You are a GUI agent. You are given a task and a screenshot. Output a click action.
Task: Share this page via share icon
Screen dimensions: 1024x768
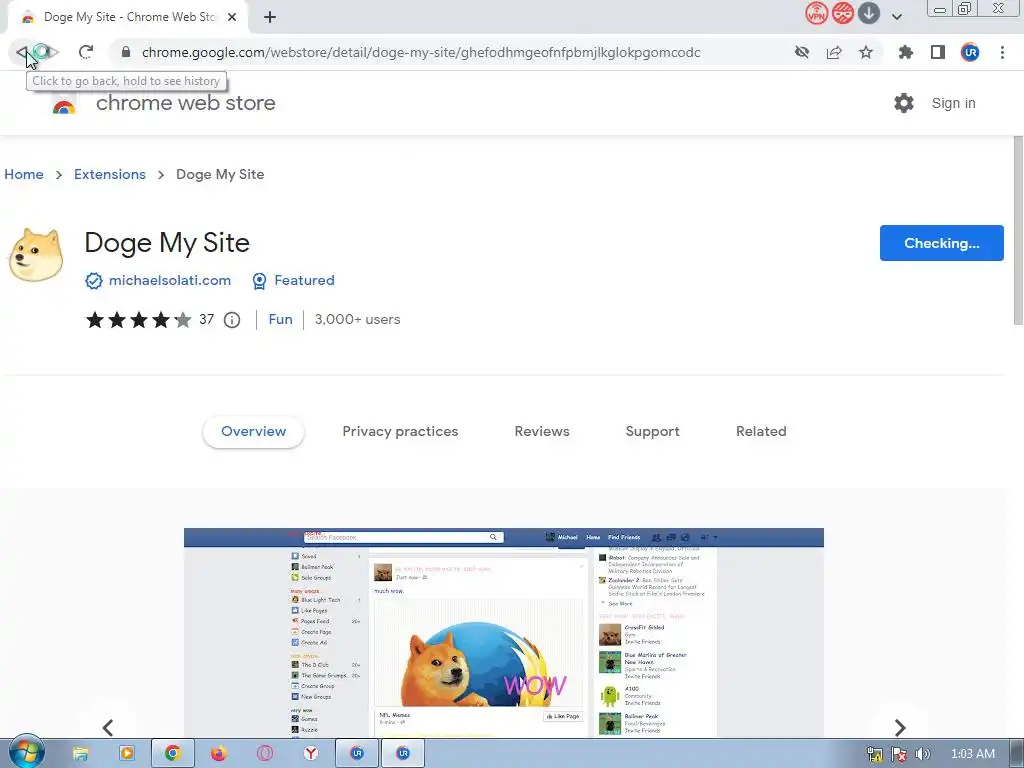click(x=834, y=52)
